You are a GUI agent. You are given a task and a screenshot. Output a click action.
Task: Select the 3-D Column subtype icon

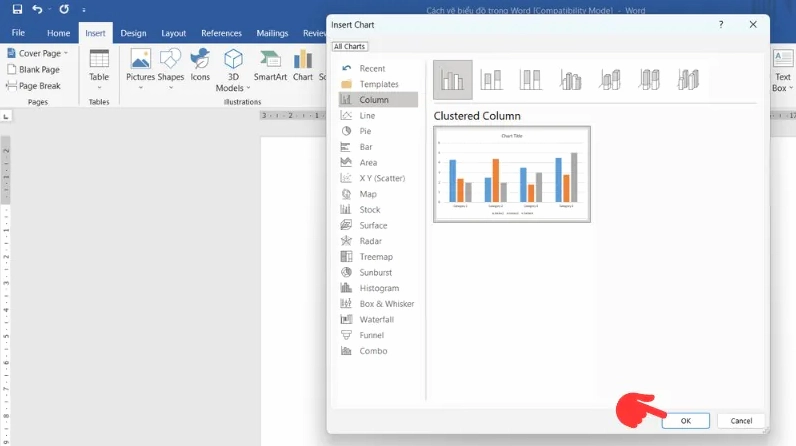point(688,80)
